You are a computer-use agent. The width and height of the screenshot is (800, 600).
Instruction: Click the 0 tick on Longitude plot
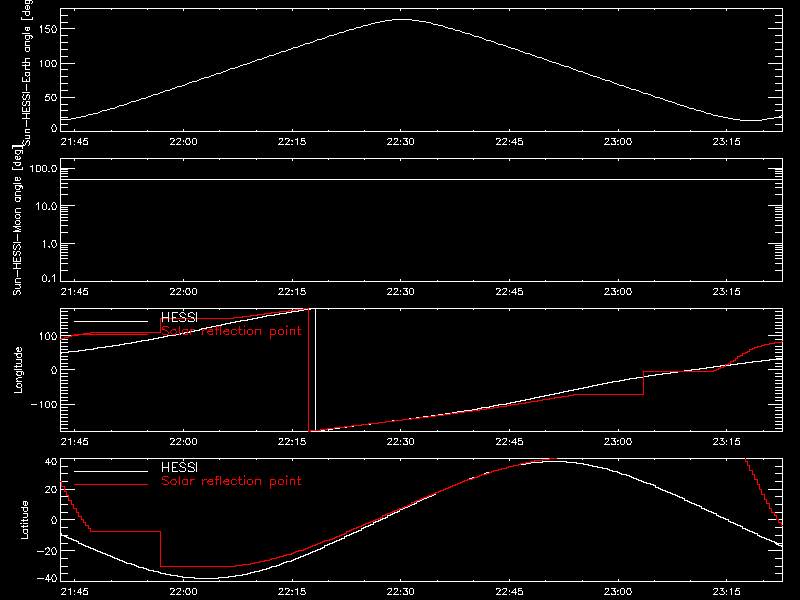[x=54, y=370]
